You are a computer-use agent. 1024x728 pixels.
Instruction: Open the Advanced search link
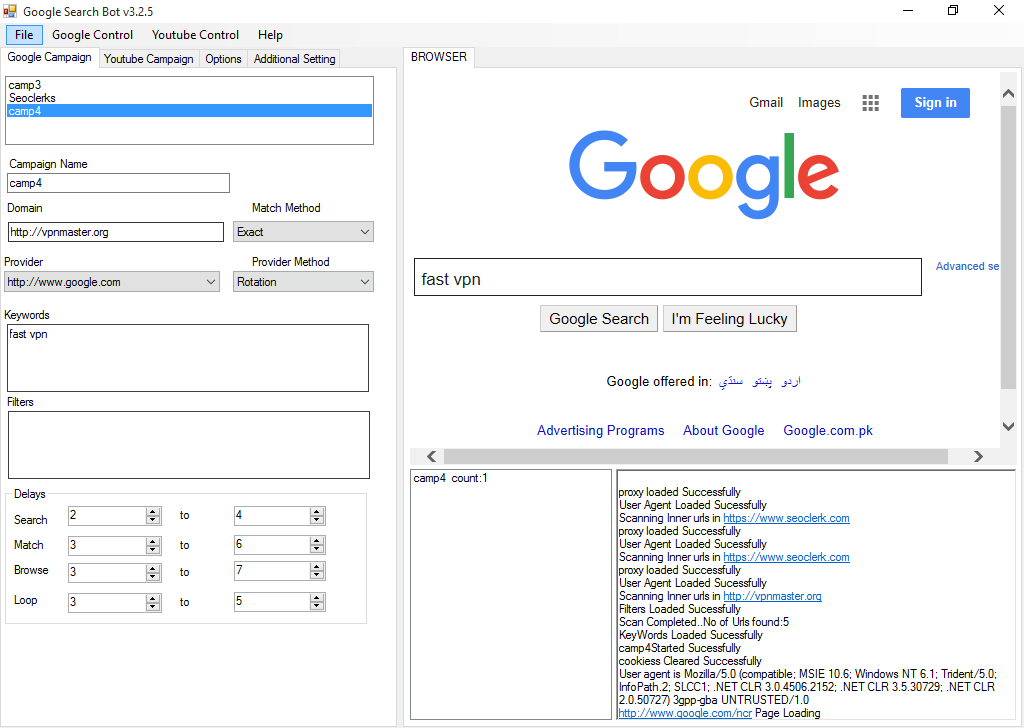pos(967,266)
